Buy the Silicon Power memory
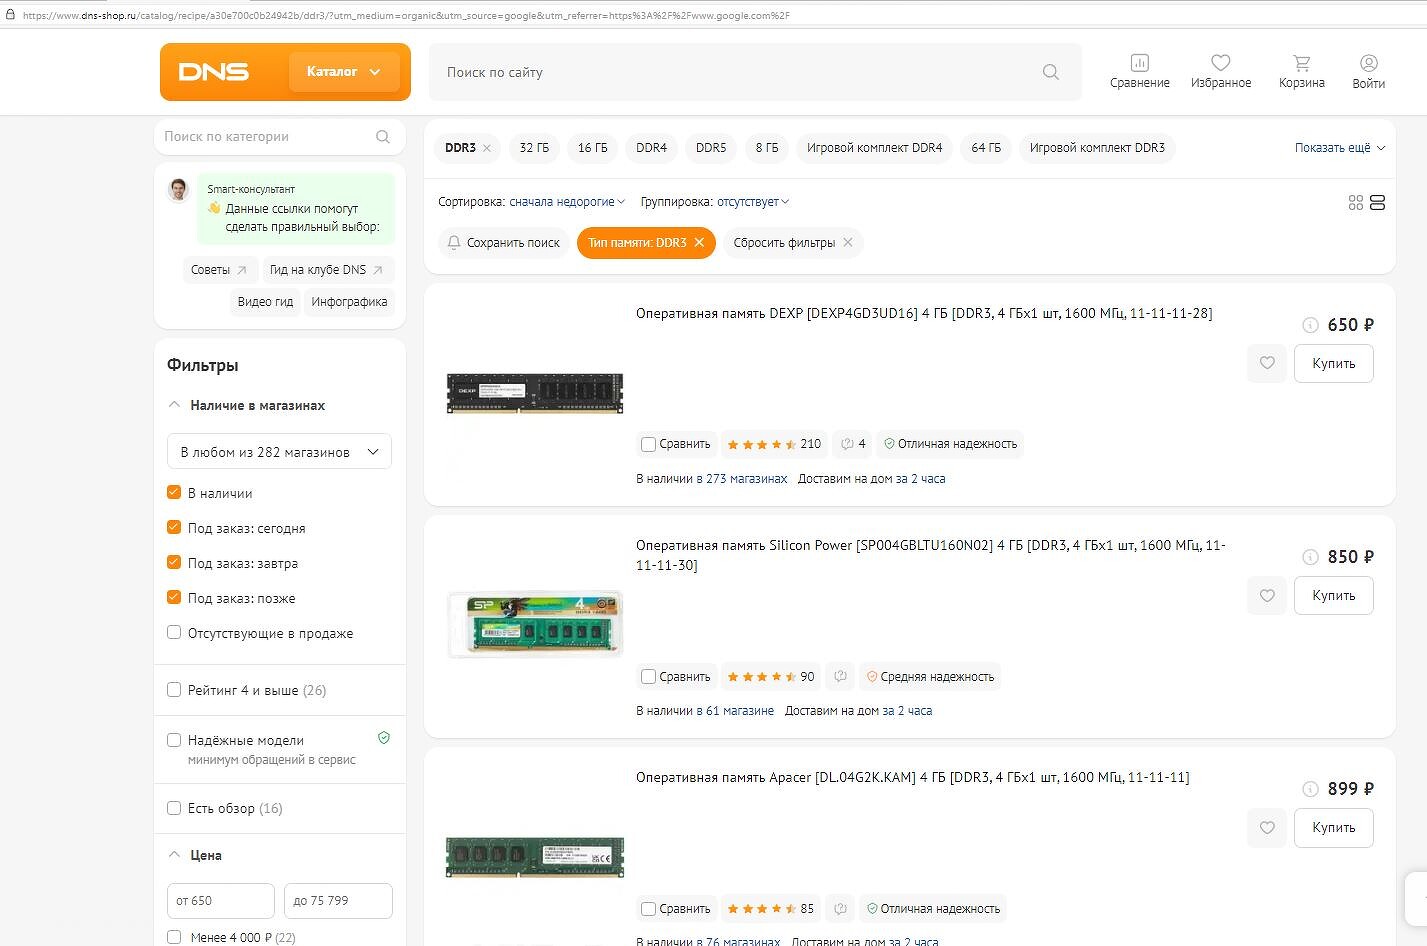Image resolution: width=1427 pixels, height=946 pixels. tap(1333, 595)
